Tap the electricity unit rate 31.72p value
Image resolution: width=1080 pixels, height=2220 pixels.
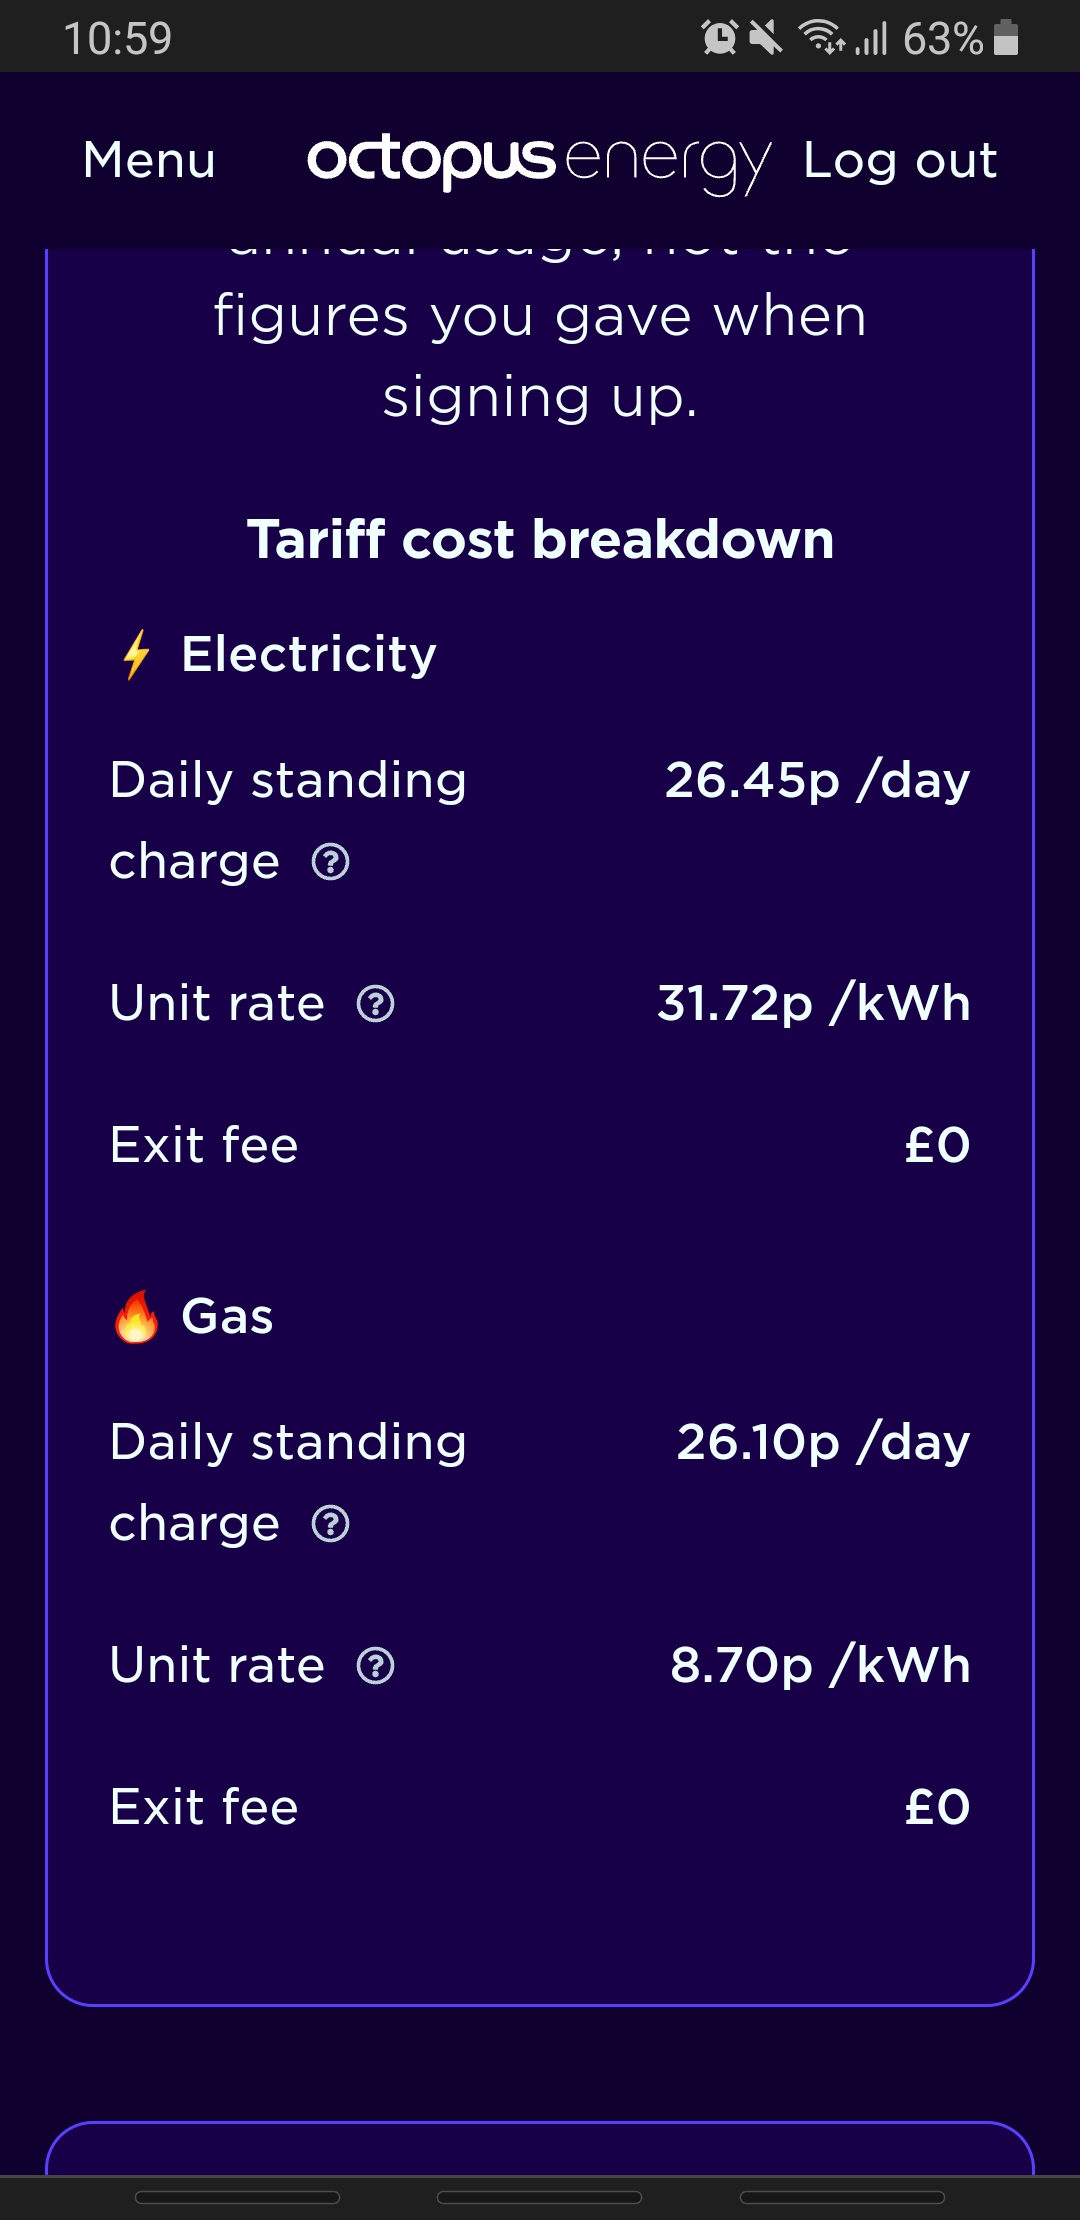pyautogui.click(x=813, y=1003)
